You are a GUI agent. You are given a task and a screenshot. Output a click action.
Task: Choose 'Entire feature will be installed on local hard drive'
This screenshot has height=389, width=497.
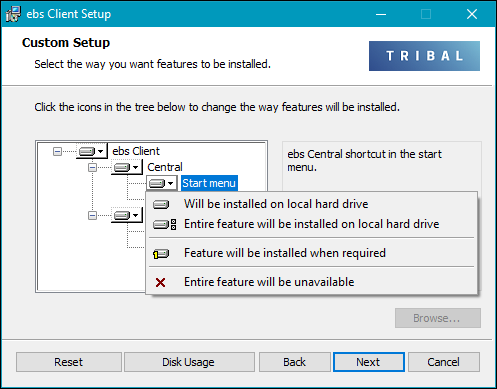(311, 224)
